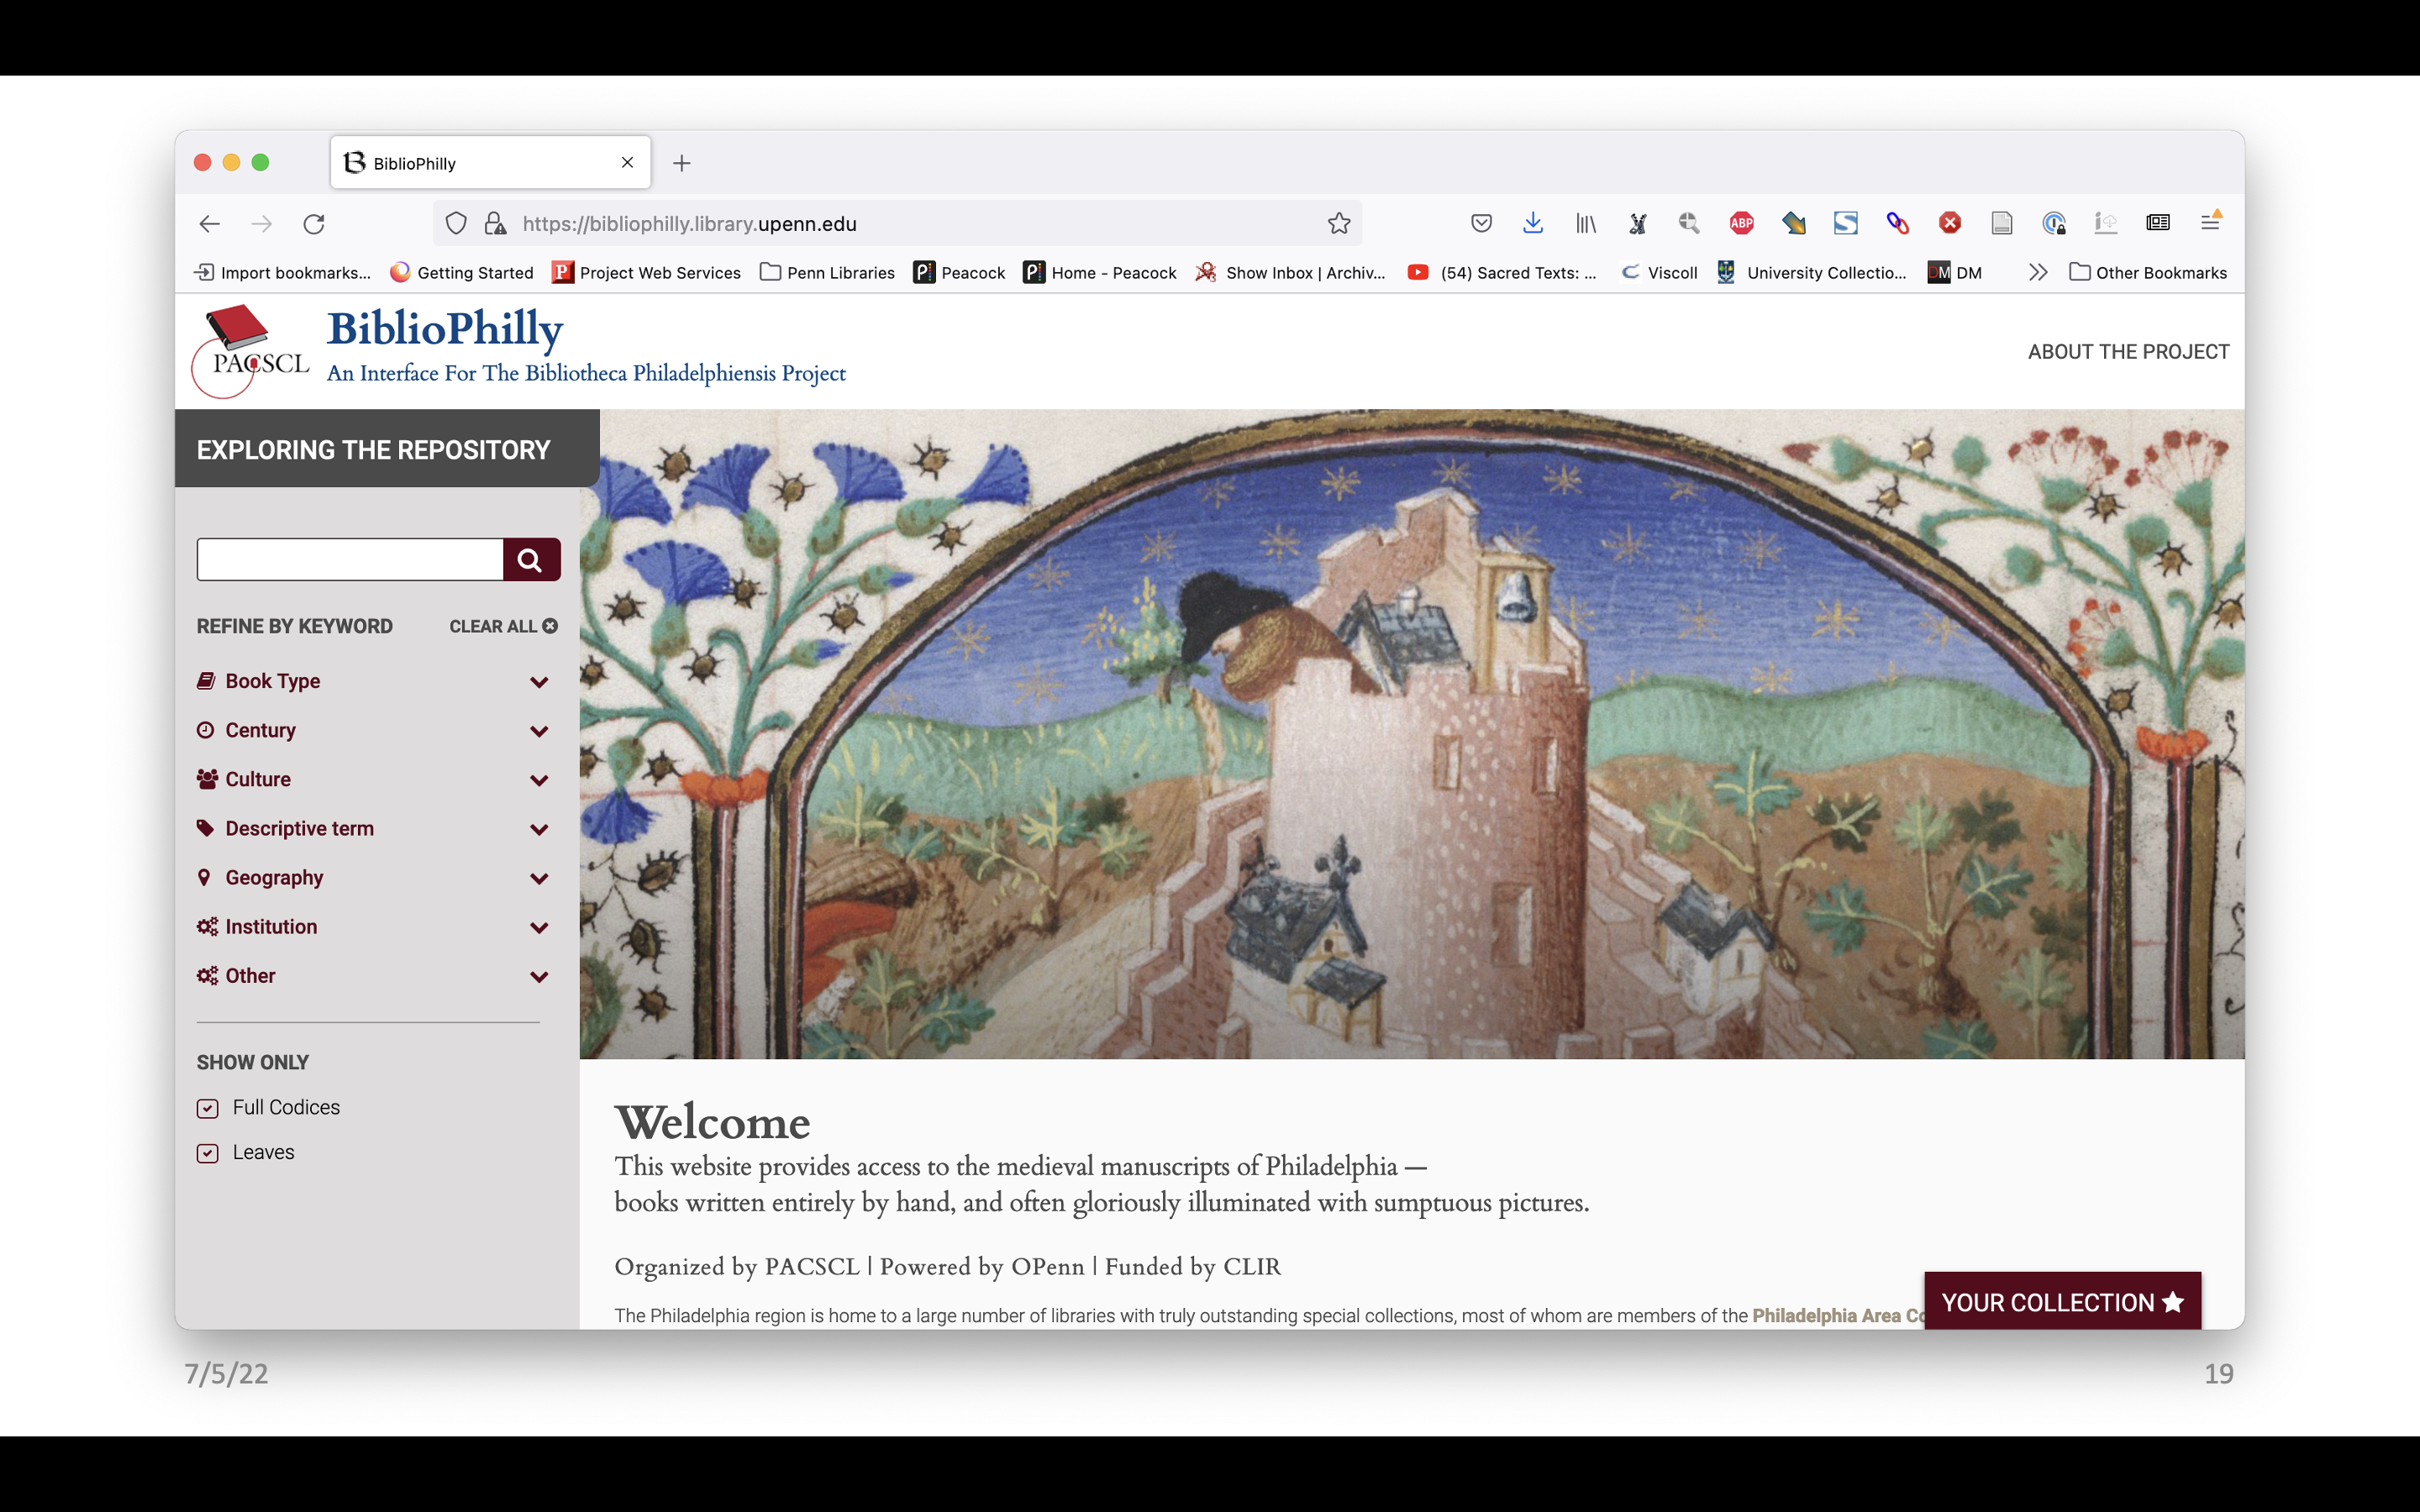Open the Home - Peacock bookmark
The height and width of the screenshot is (1512, 2420).
[x=1100, y=273]
